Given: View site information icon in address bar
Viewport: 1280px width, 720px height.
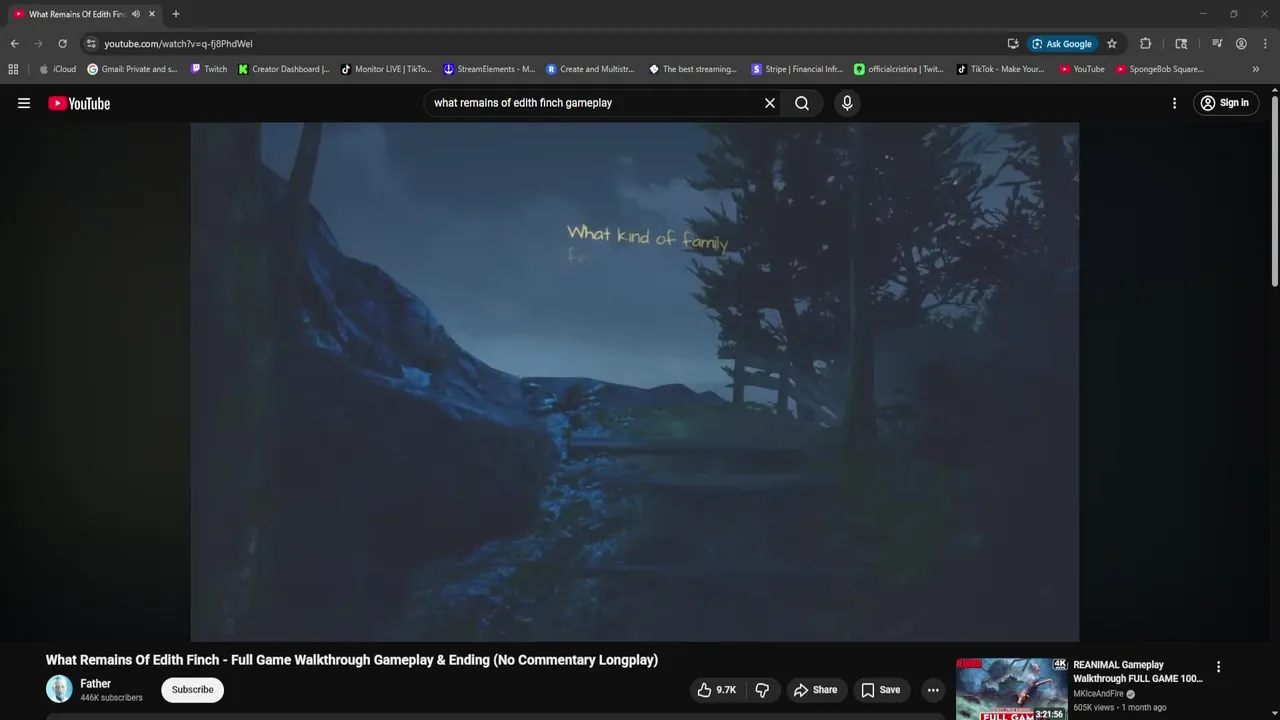Looking at the screenshot, I should click(x=91, y=44).
